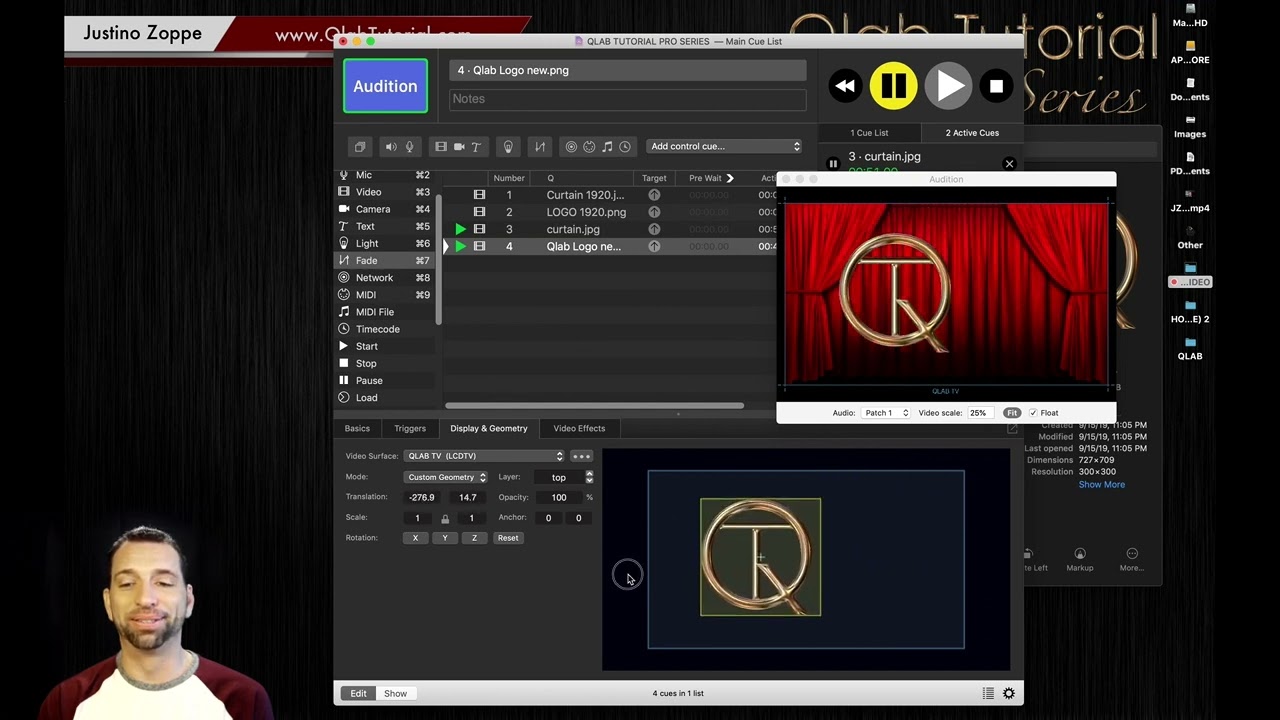Open the Video Surface dropdown

484,456
